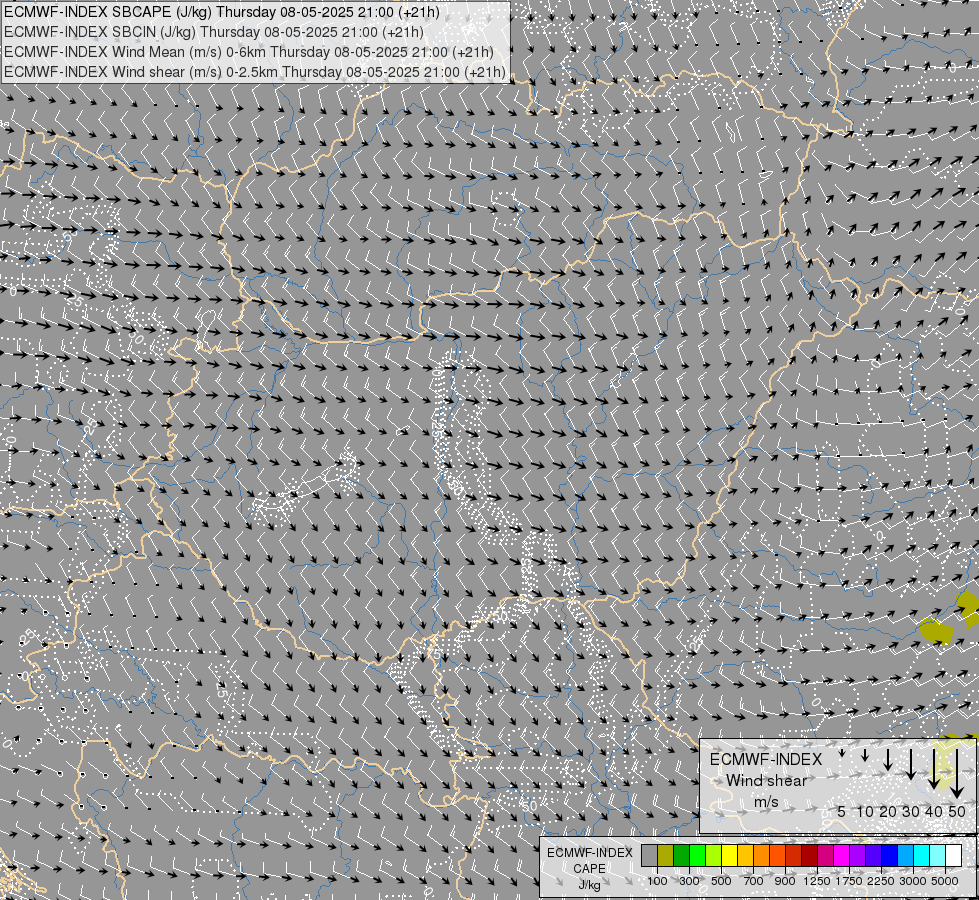The height and width of the screenshot is (900, 979).
Task: Click the 3000 label on CAPE scale
Action: pyautogui.click(x=913, y=881)
